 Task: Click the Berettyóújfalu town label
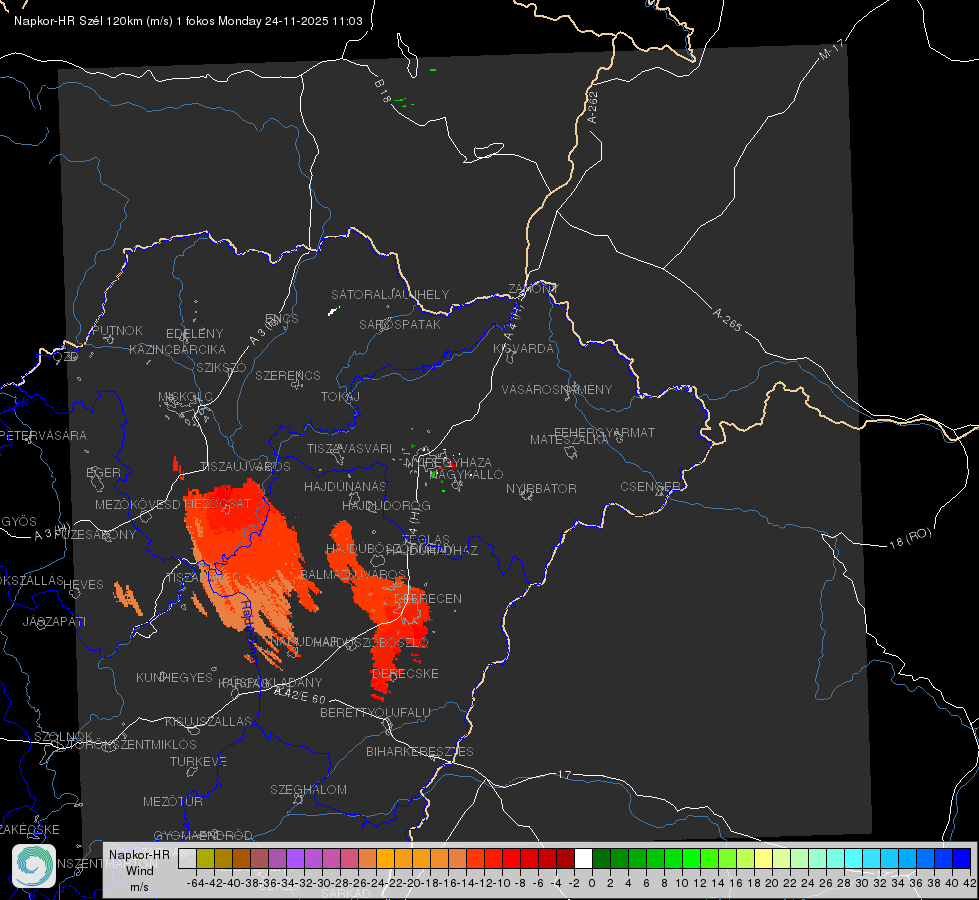coord(375,712)
